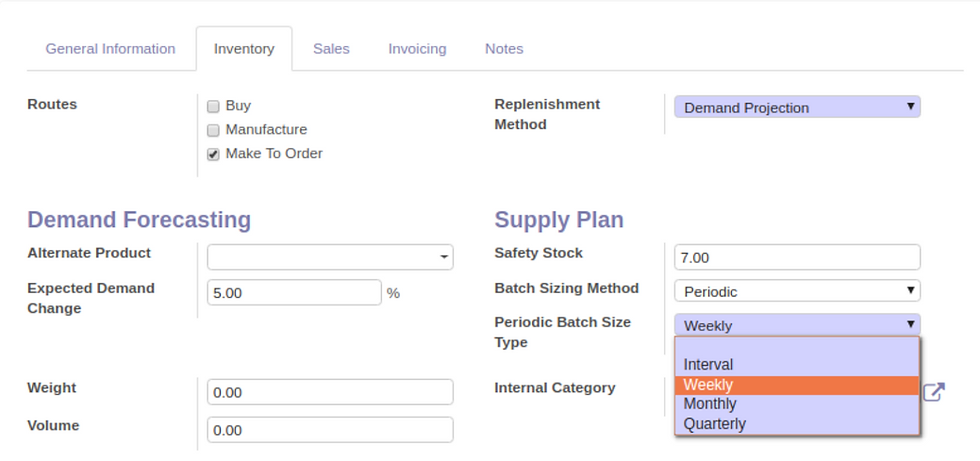Switch to the General Information tab

click(x=111, y=49)
